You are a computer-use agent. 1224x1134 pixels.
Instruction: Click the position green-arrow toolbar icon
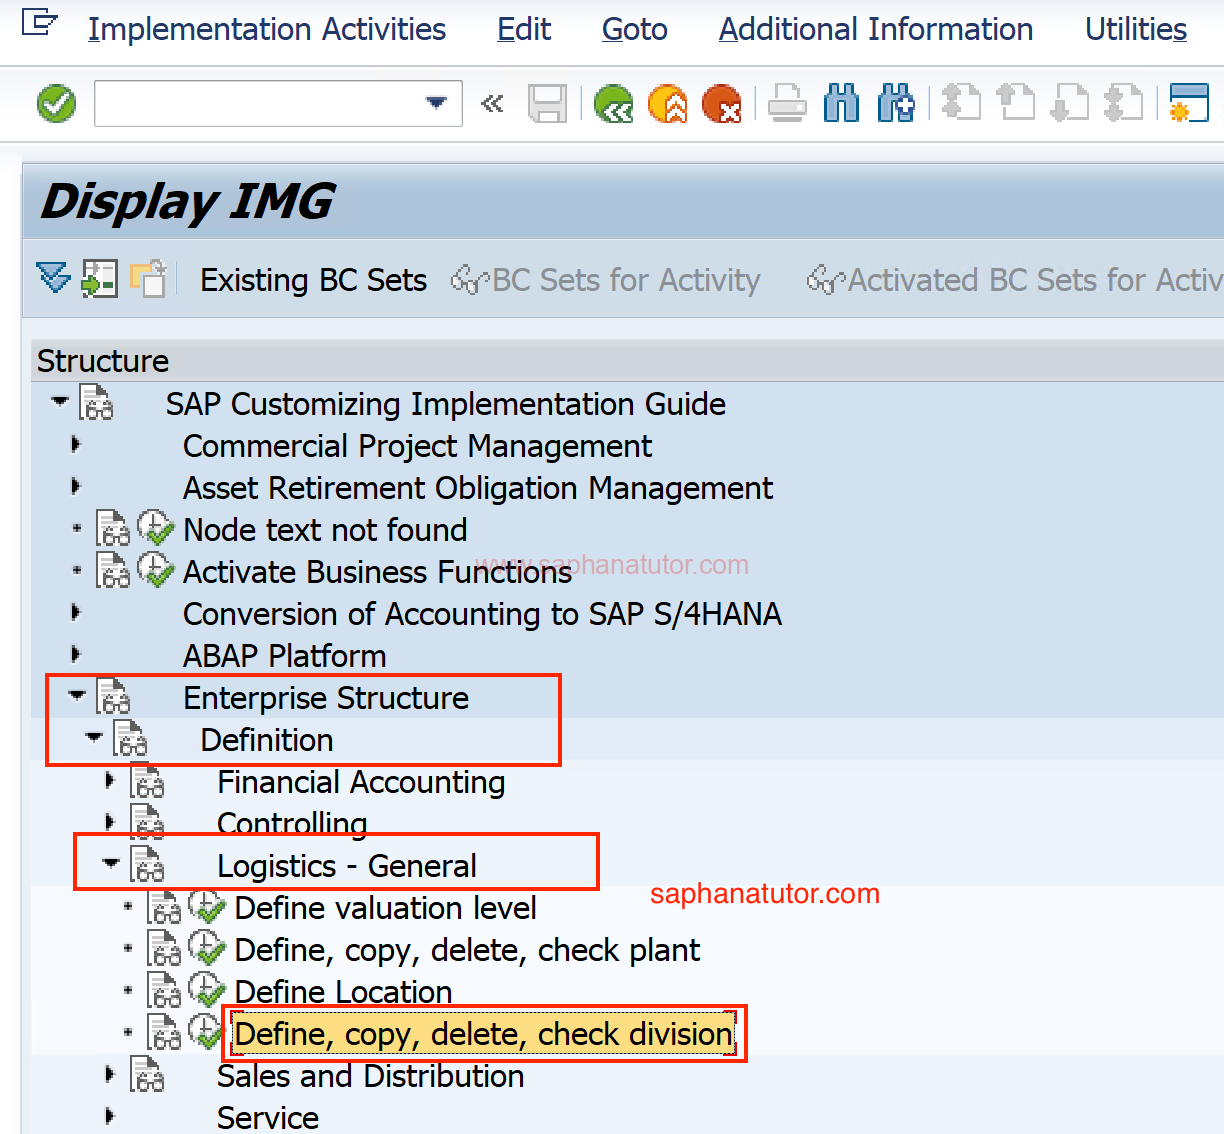99,279
